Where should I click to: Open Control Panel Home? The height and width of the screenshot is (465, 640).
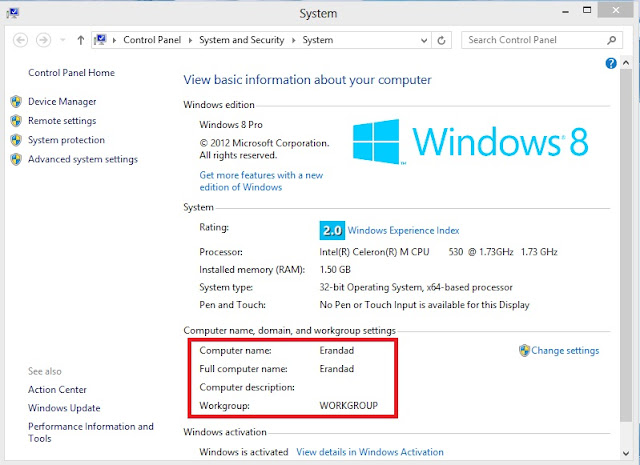71,73
